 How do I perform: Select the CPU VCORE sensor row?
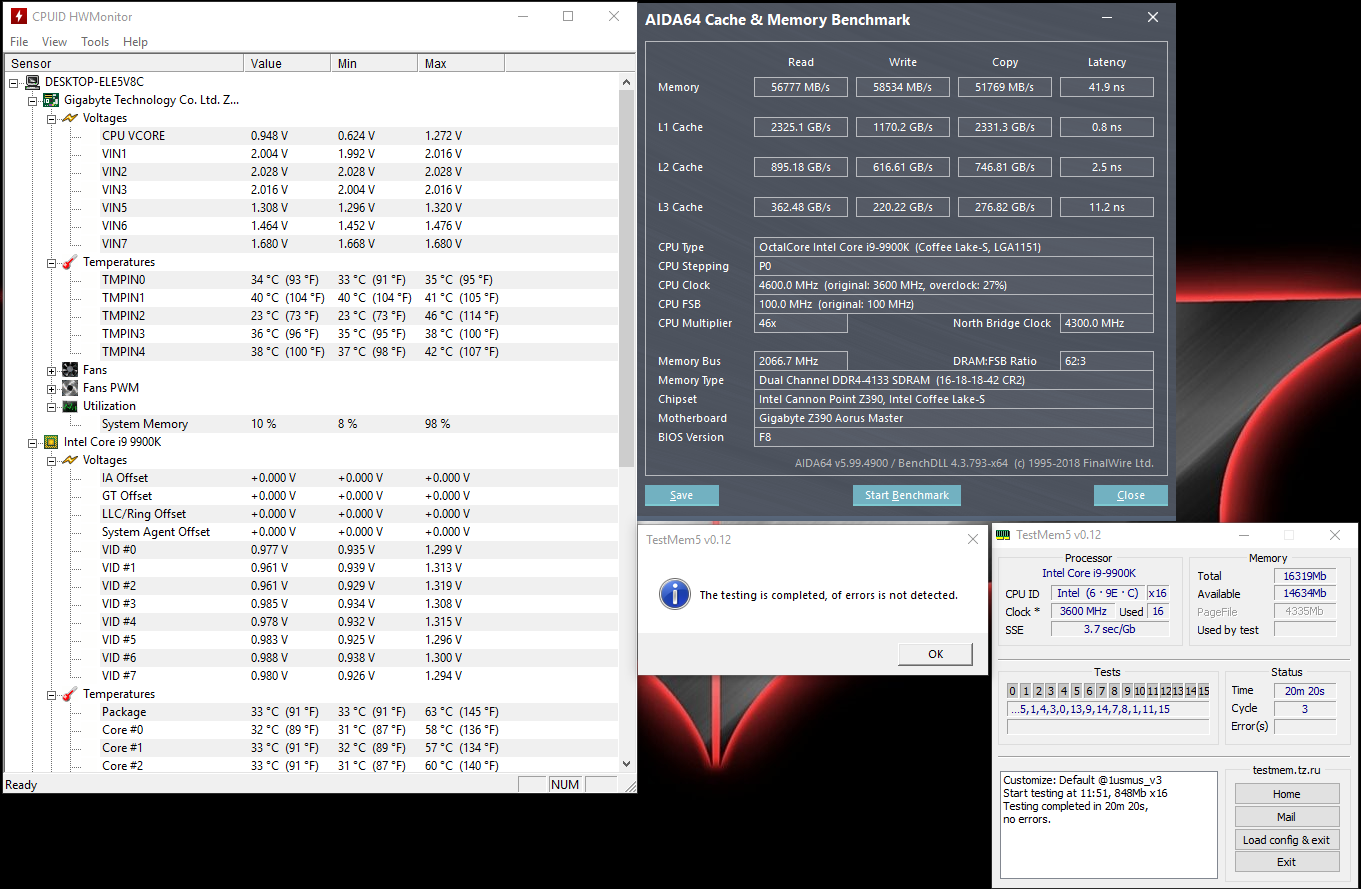coord(312,136)
